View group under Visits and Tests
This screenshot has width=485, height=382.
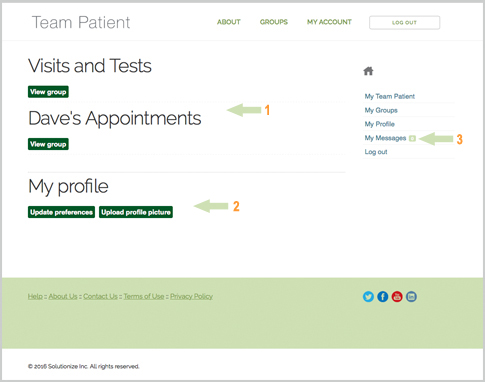(48, 92)
